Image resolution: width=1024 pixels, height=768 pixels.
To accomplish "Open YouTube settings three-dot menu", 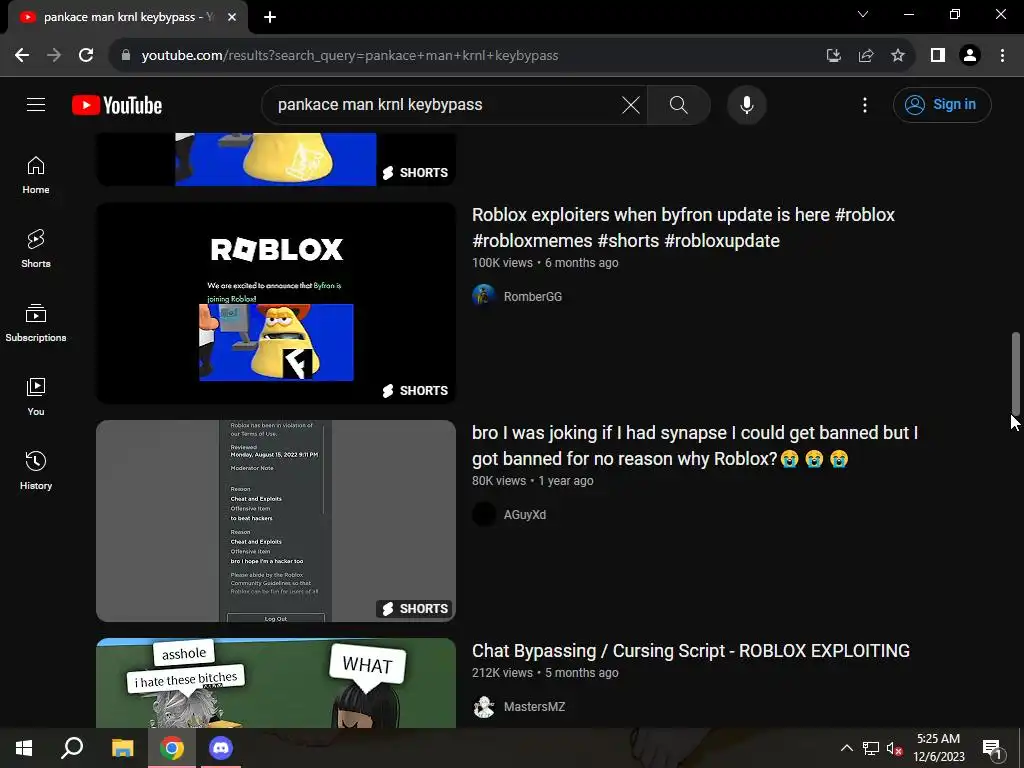I will (865, 104).
